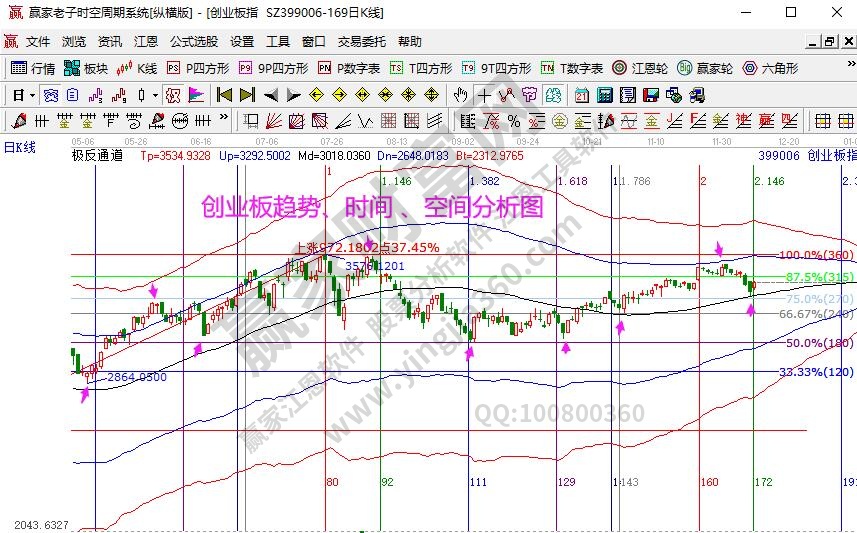Click the calculator icon in toolbar

(604, 95)
